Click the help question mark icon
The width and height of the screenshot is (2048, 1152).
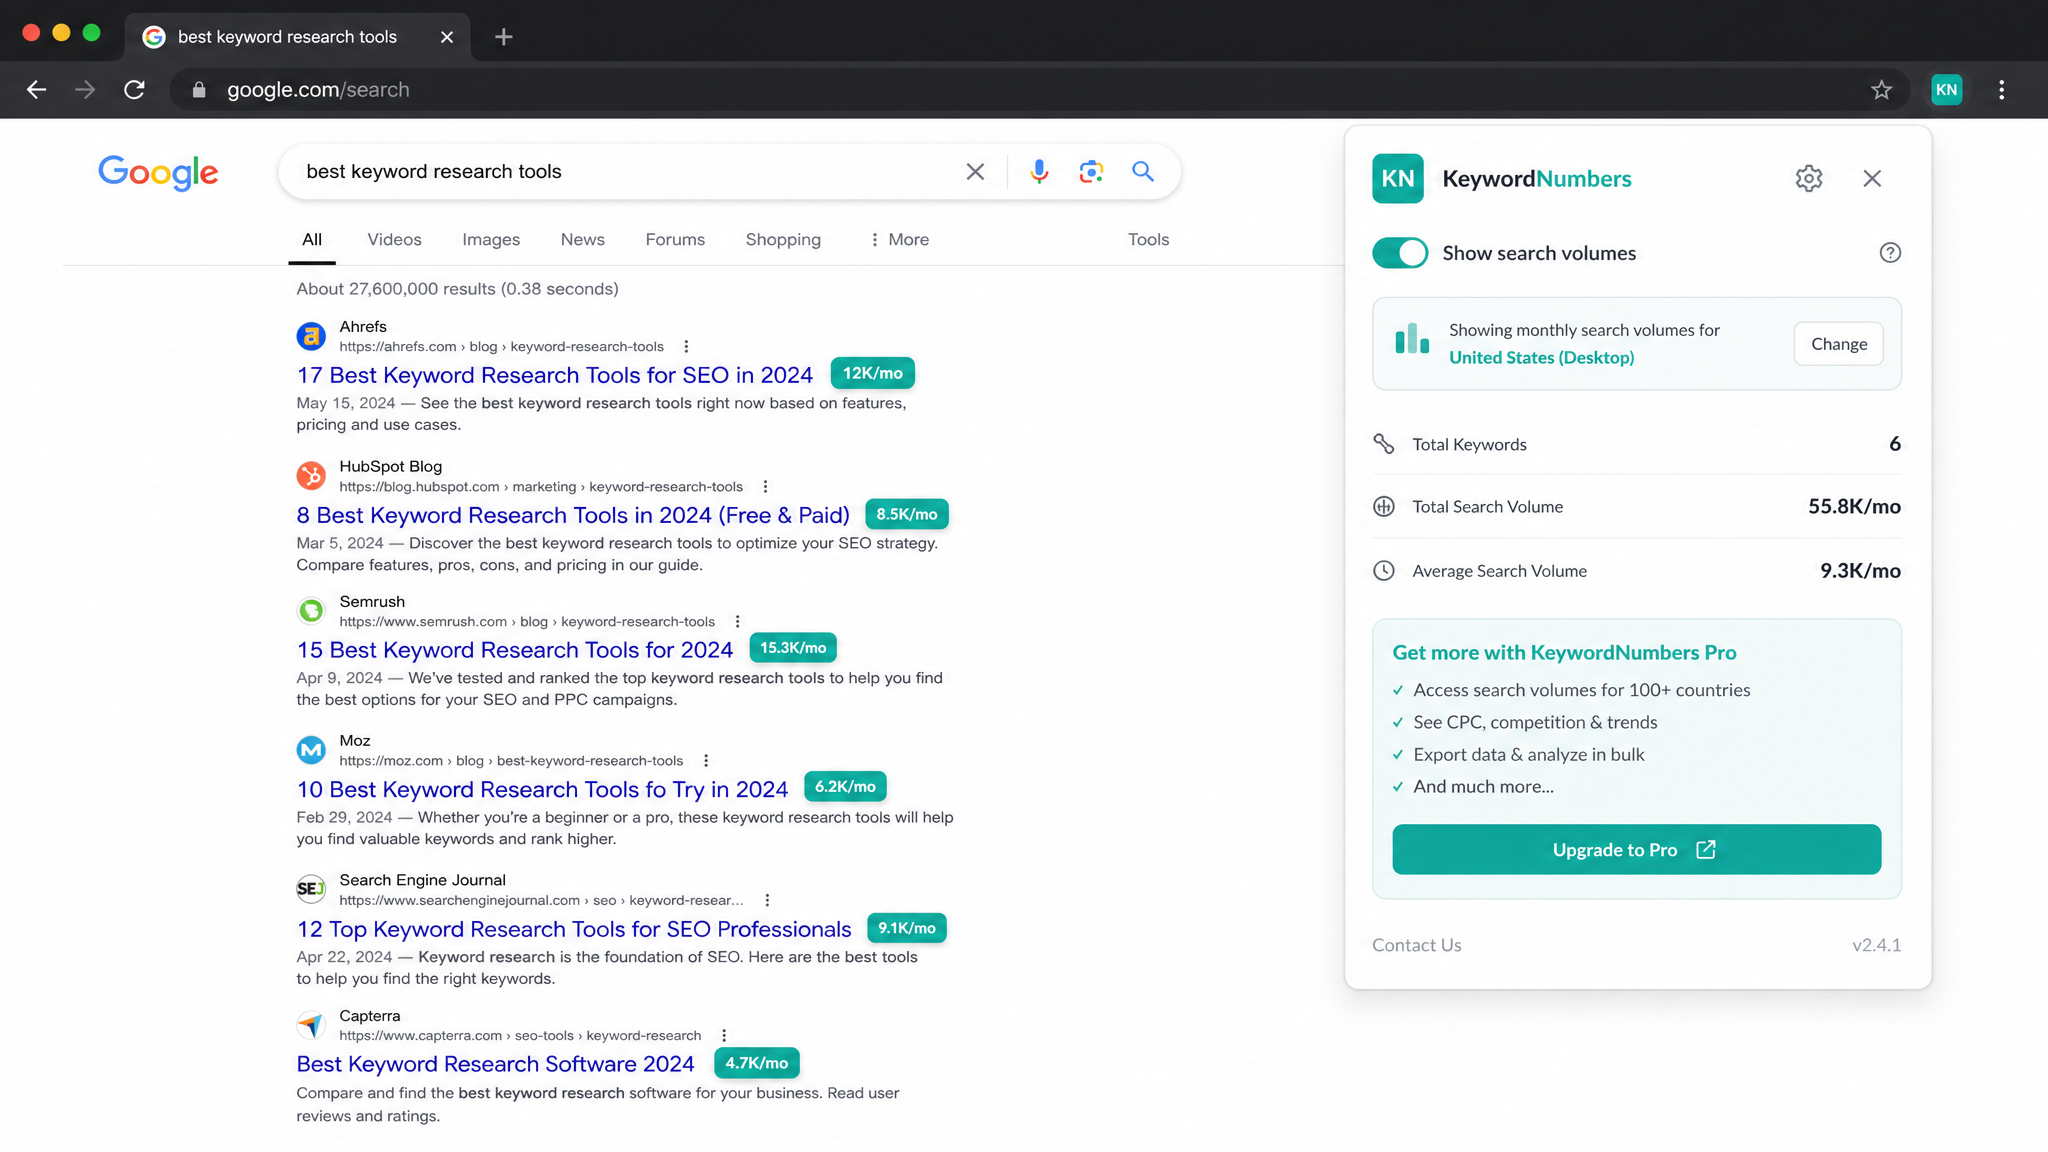1889,253
